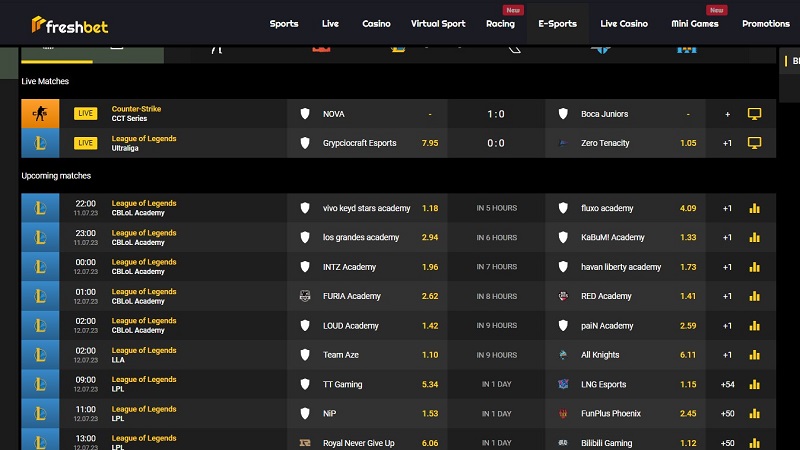Expand +1 markets for FURIA Academy vs RED Academy
800x450 pixels.
727,296
